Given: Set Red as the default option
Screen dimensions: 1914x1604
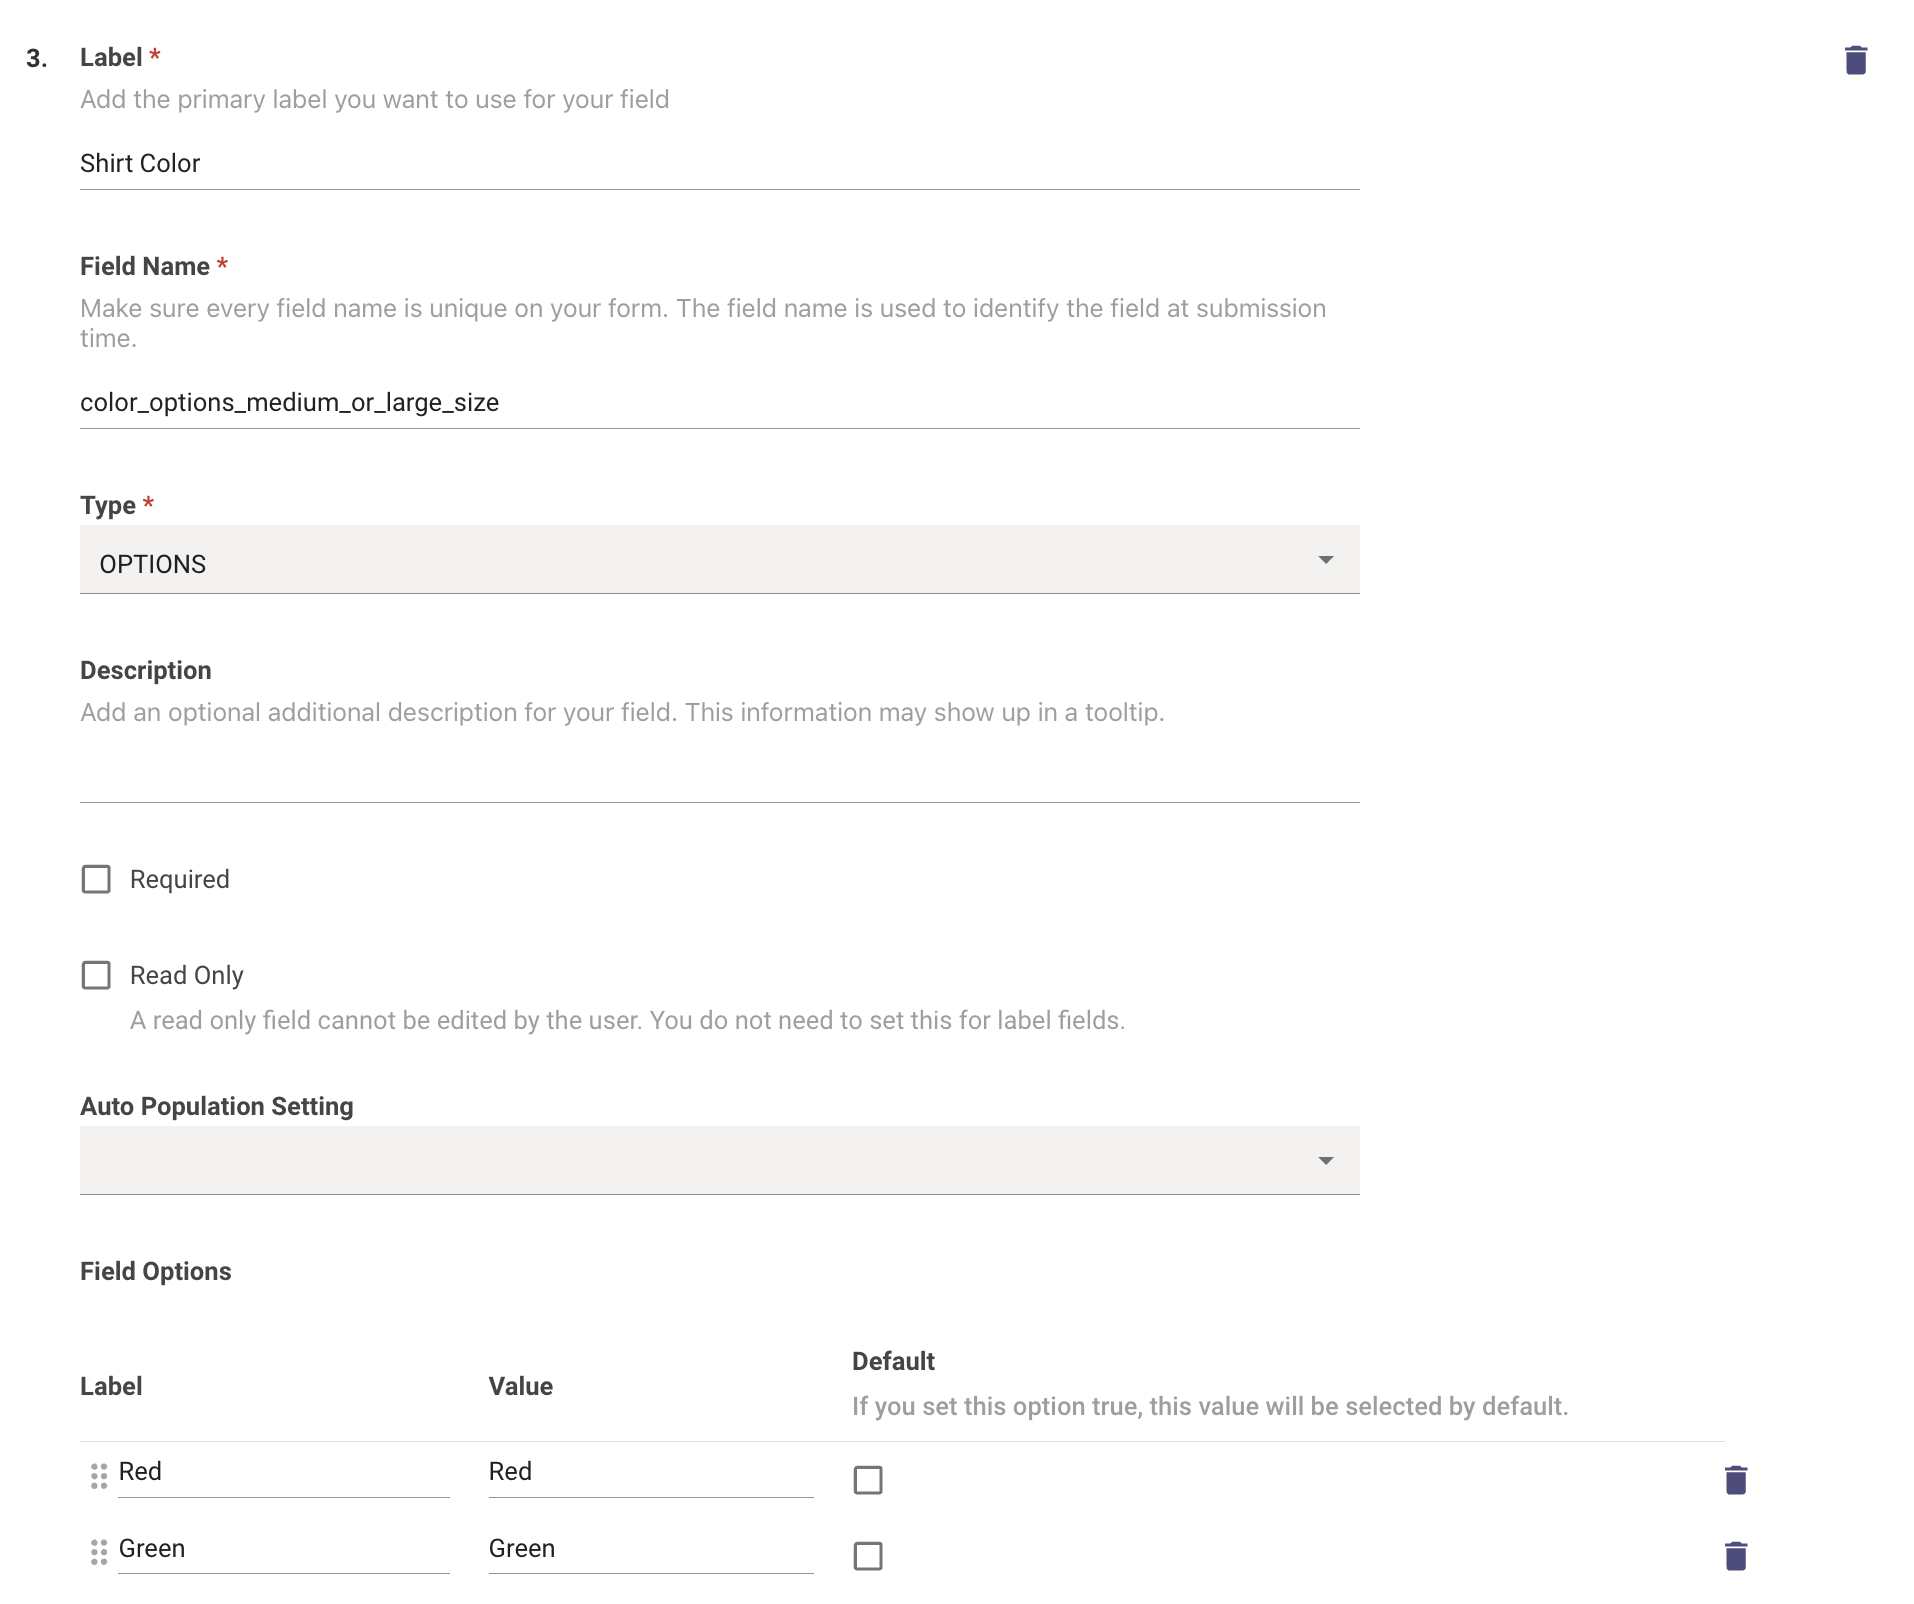Looking at the screenshot, I should [868, 1479].
